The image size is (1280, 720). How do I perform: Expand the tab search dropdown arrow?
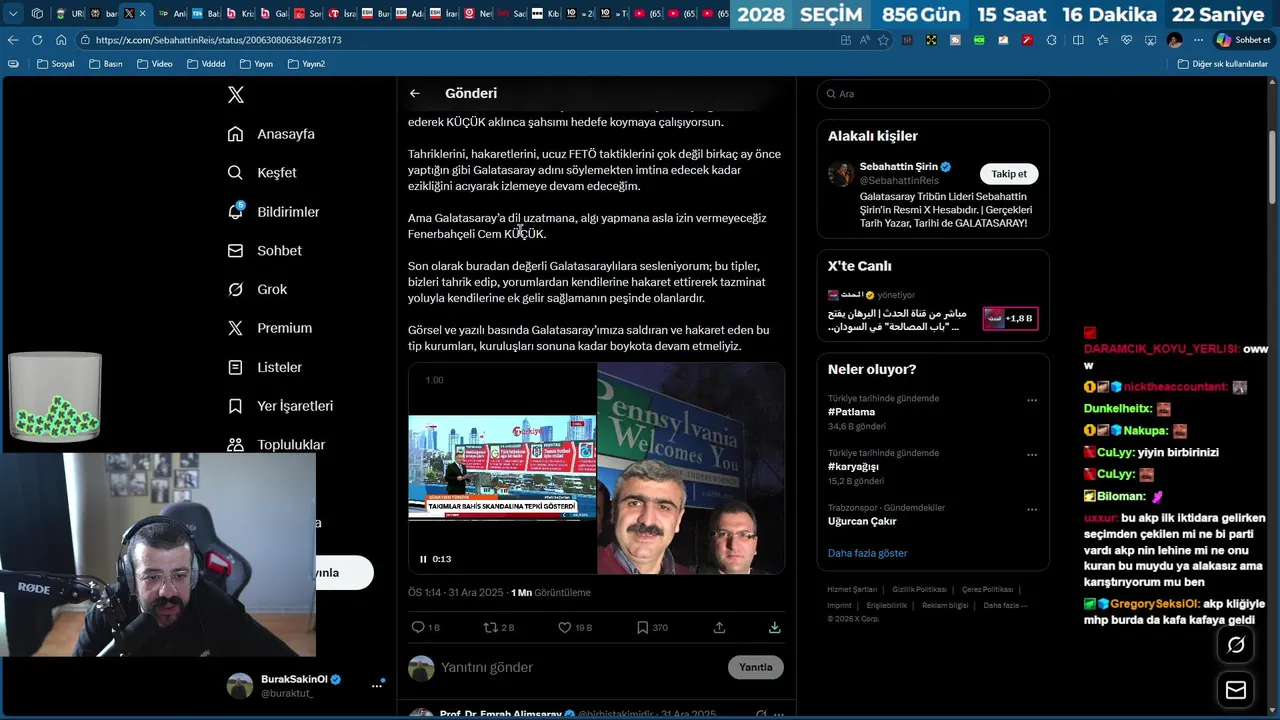[x=13, y=14]
